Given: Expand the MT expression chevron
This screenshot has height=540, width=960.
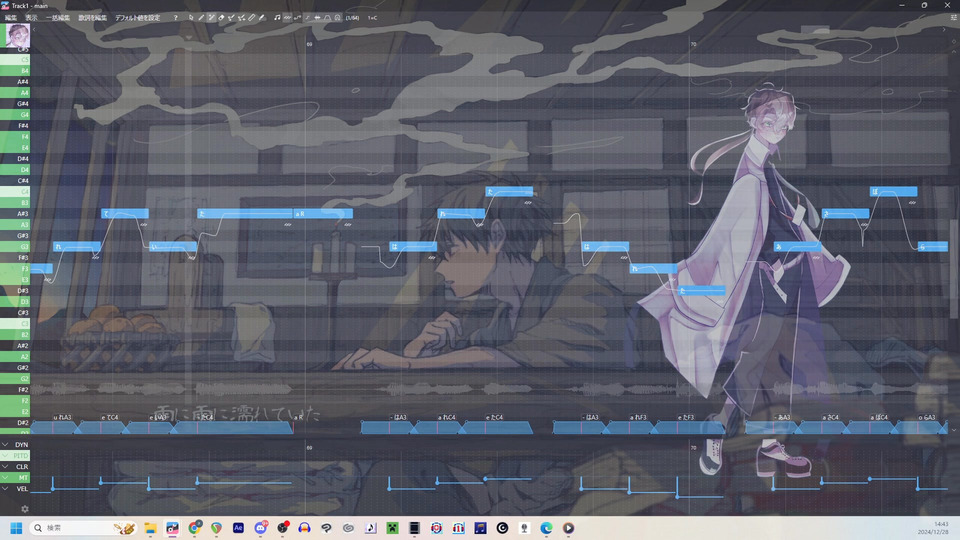Looking at the screenshot, I should pyautogui.click(x=5, y=478).
